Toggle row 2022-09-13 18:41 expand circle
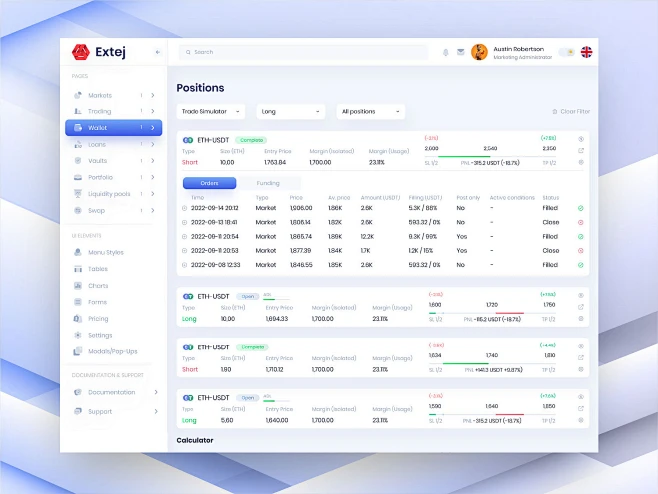This screenshot has width=658, height=494. point(184,222)
